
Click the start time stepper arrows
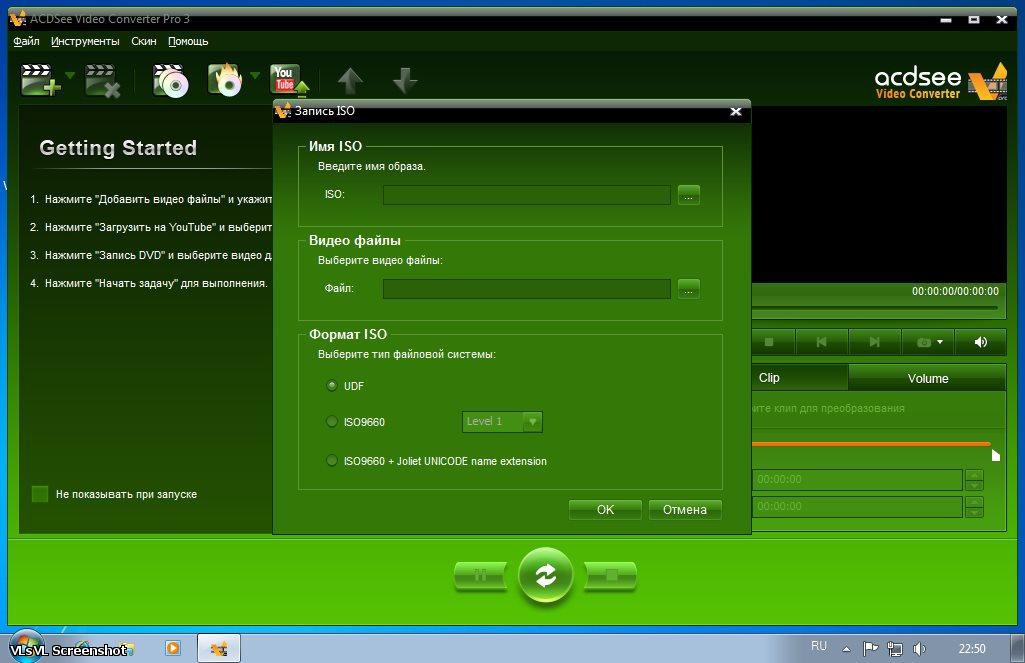pos(974,479)
